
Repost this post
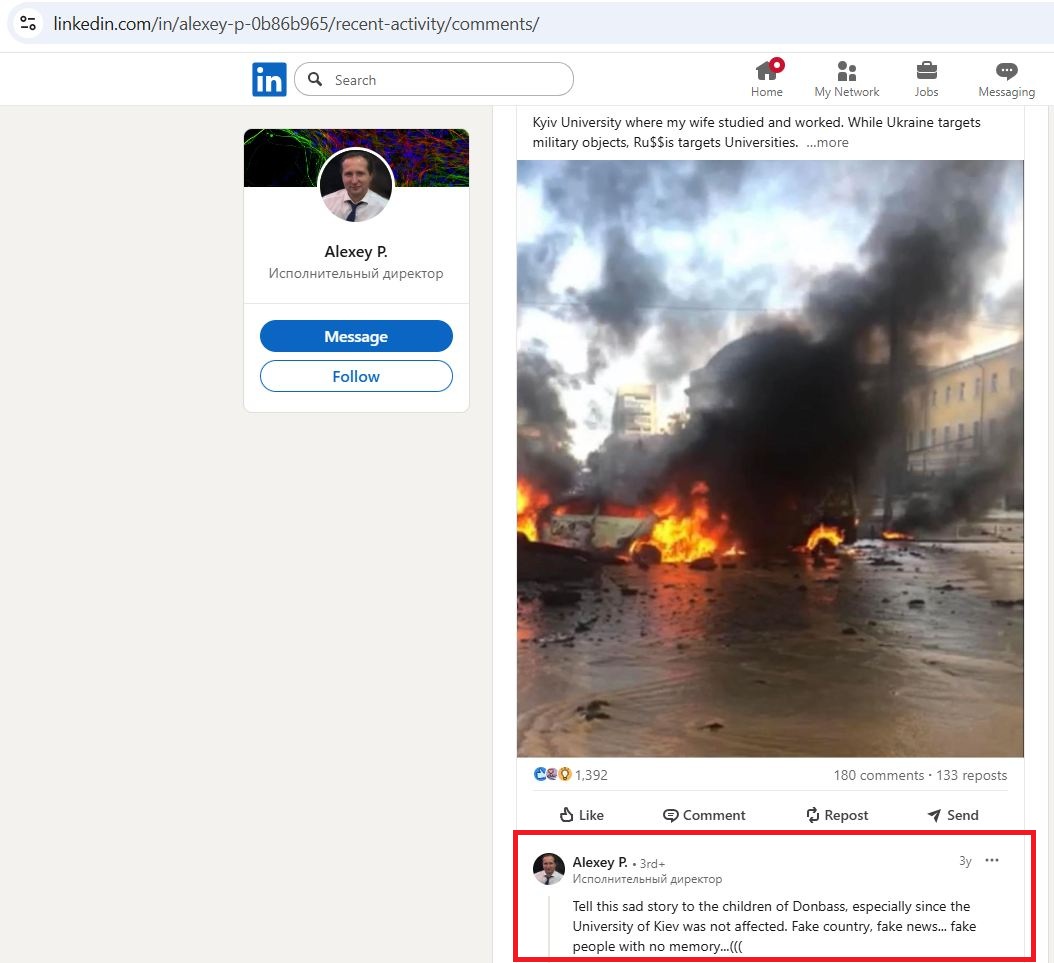point(837,815)
